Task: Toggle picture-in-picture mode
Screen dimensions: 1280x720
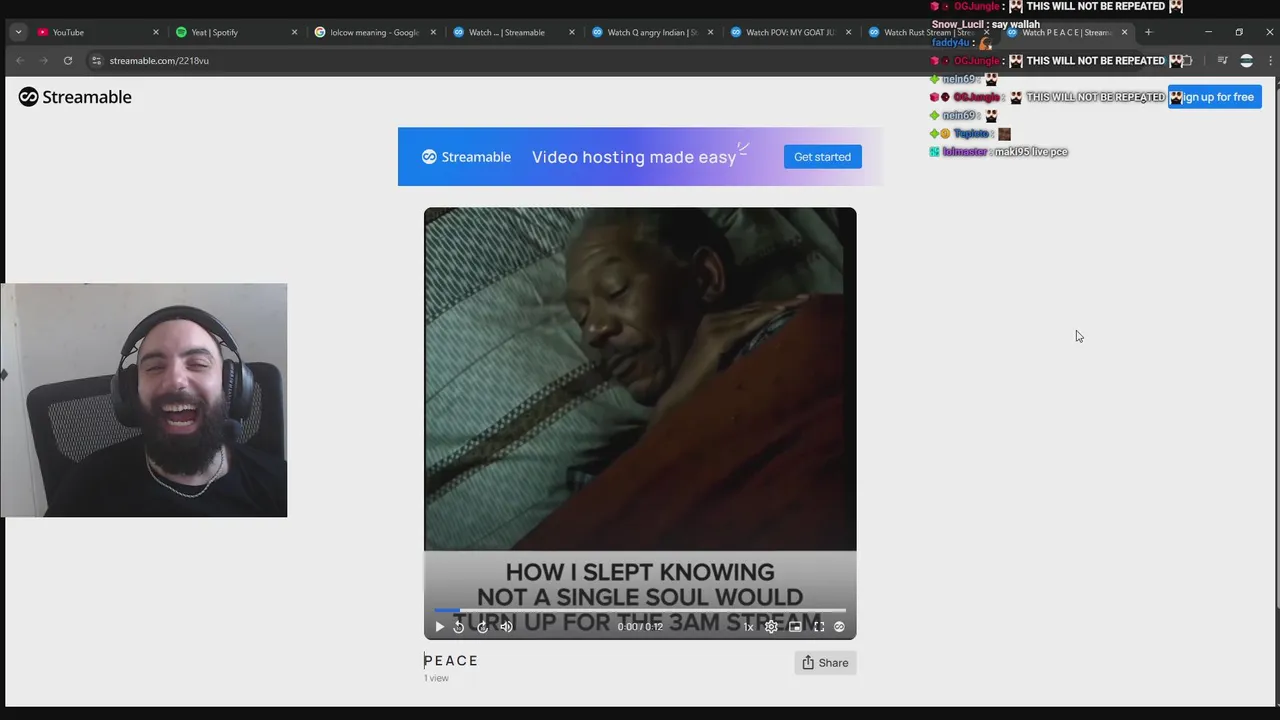Action: (x=795, y=627)
